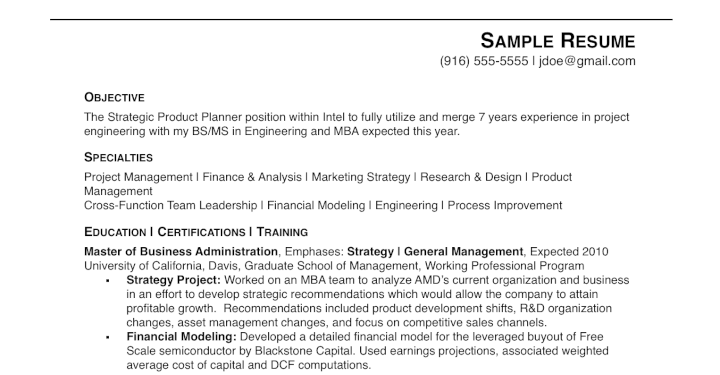Click the Process Improvement specialty text

coord(505,205)
